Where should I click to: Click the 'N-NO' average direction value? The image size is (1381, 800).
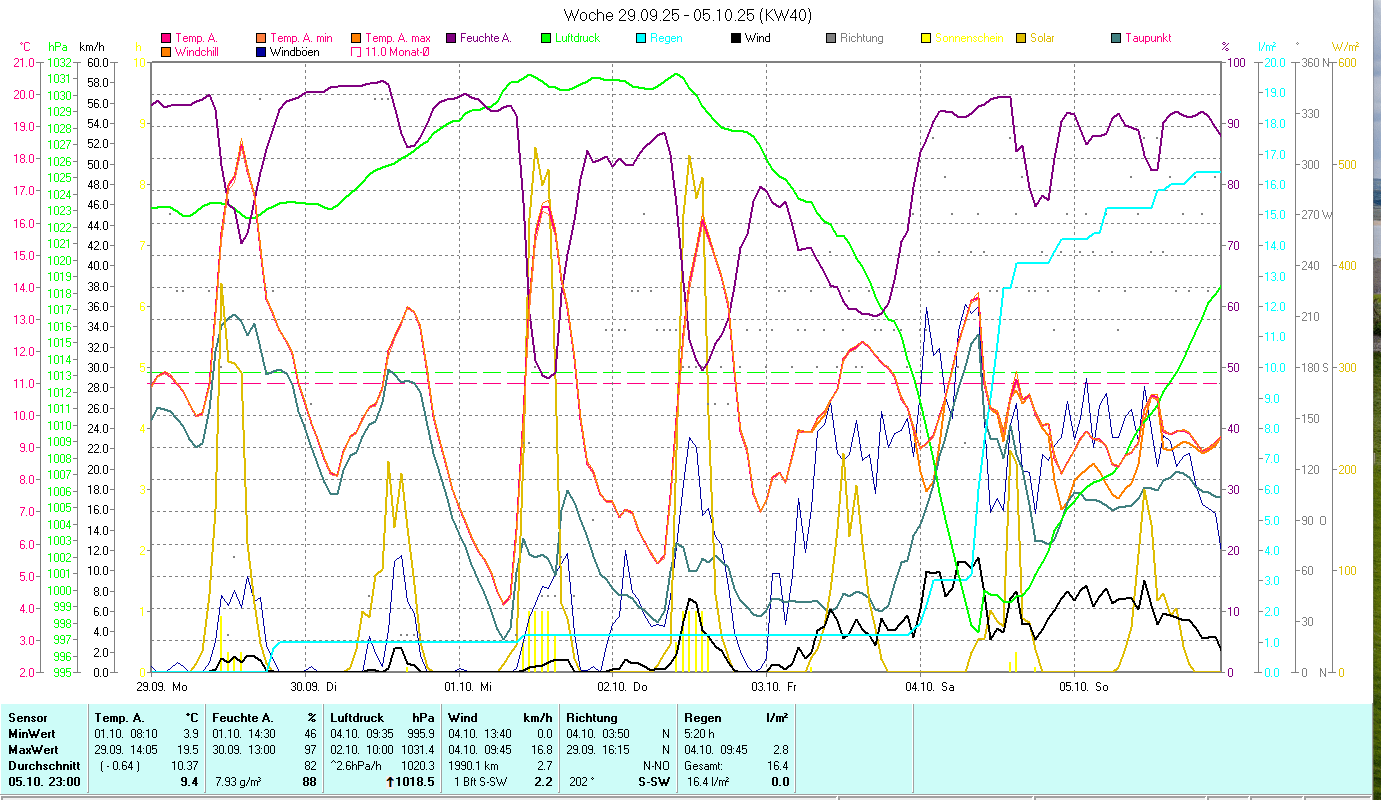coord(656,766)
